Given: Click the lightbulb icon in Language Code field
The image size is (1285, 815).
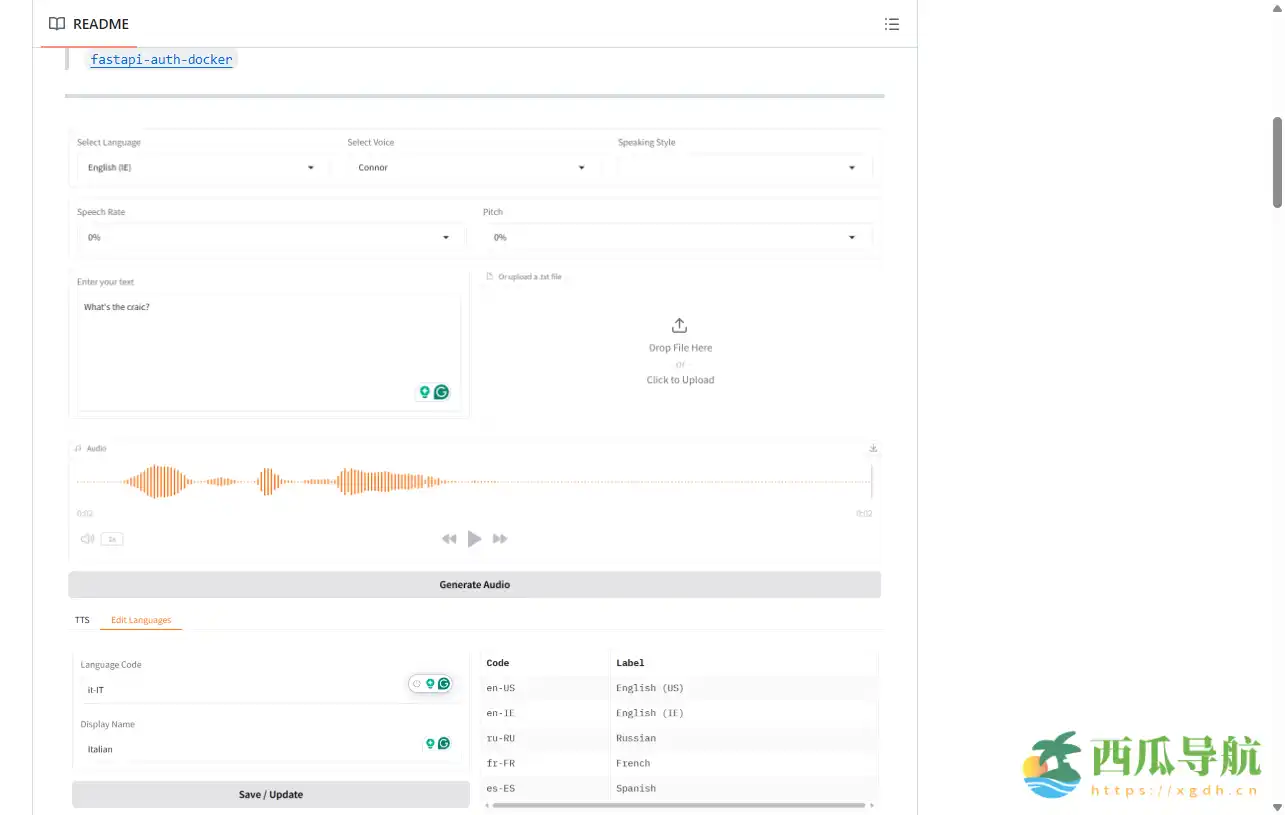Looking at the screenshot, I should click(x=430, y=684).
